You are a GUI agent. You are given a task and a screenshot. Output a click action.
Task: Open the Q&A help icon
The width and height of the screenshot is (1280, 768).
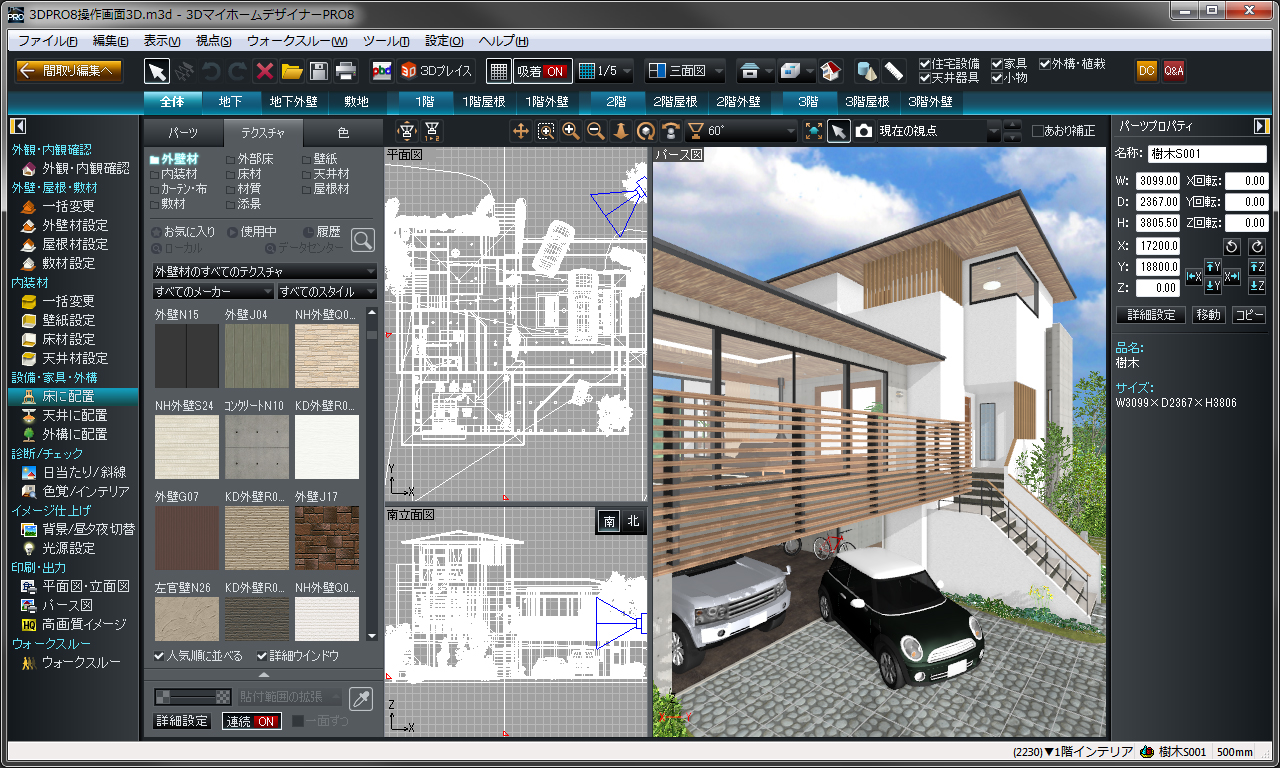pos(1174,71)
